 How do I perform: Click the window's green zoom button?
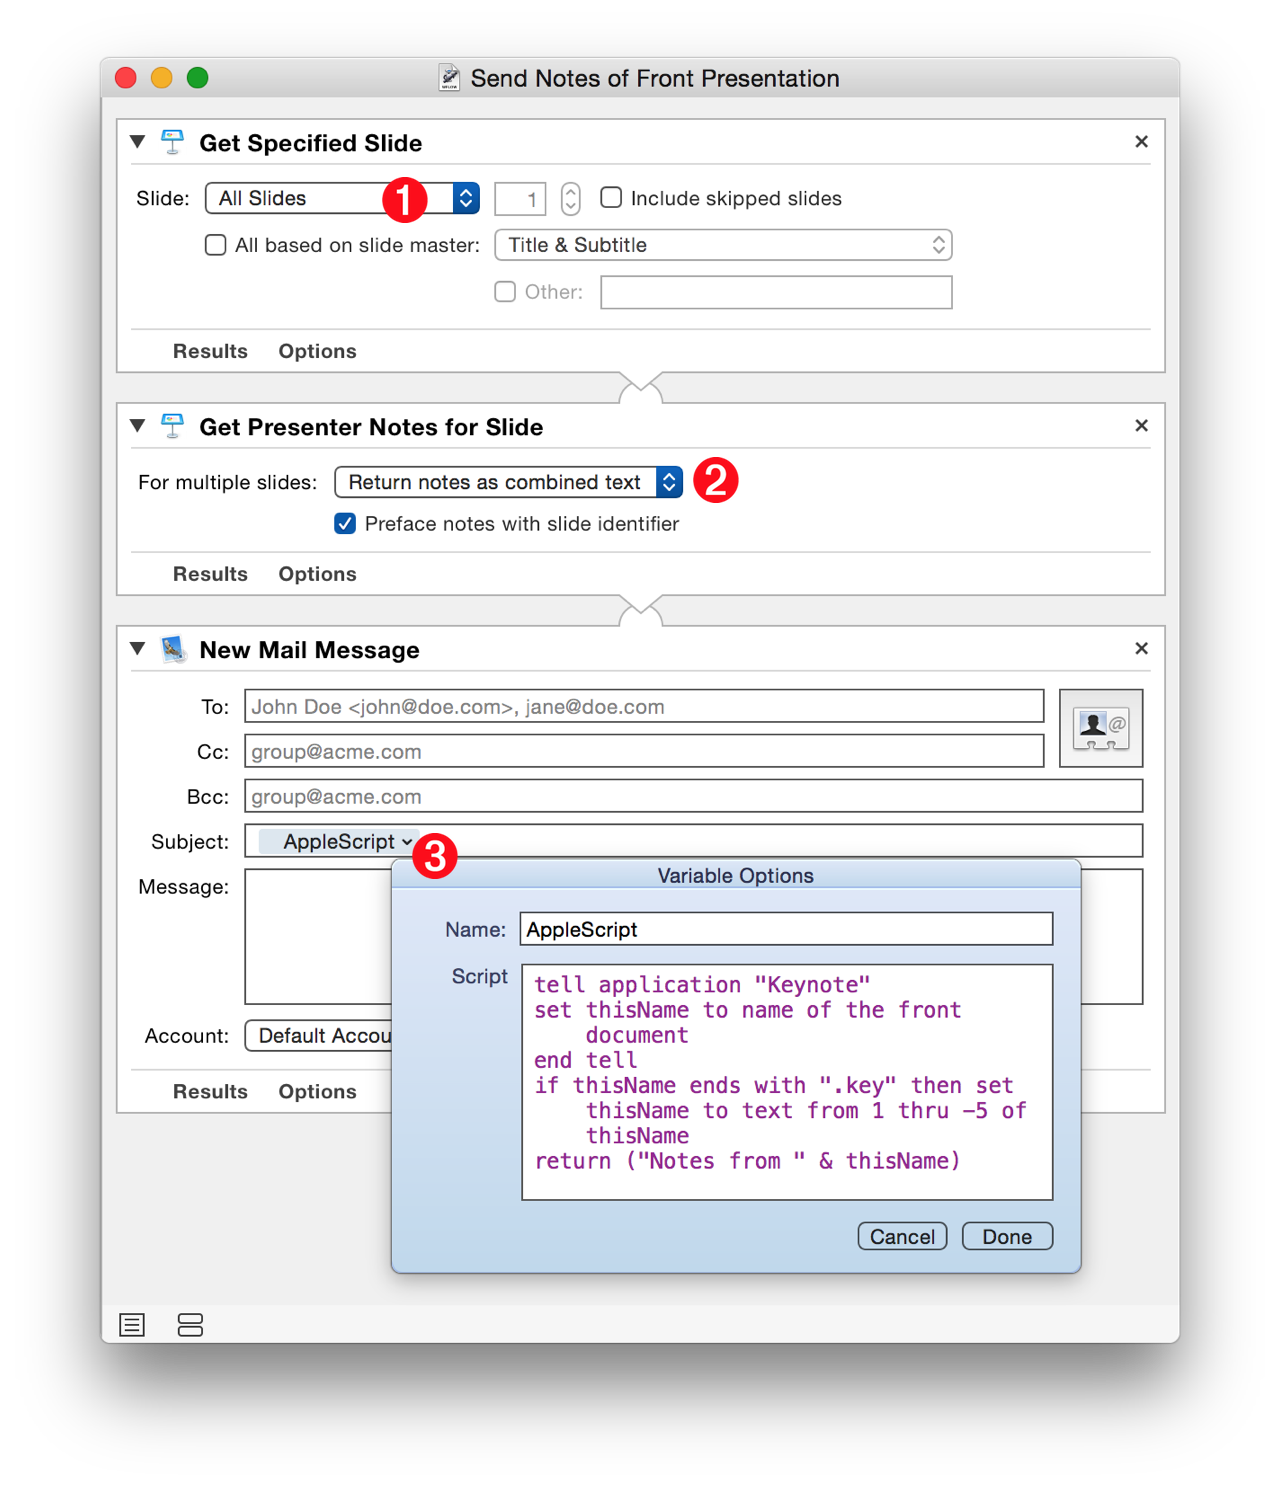tap(197, 78)
